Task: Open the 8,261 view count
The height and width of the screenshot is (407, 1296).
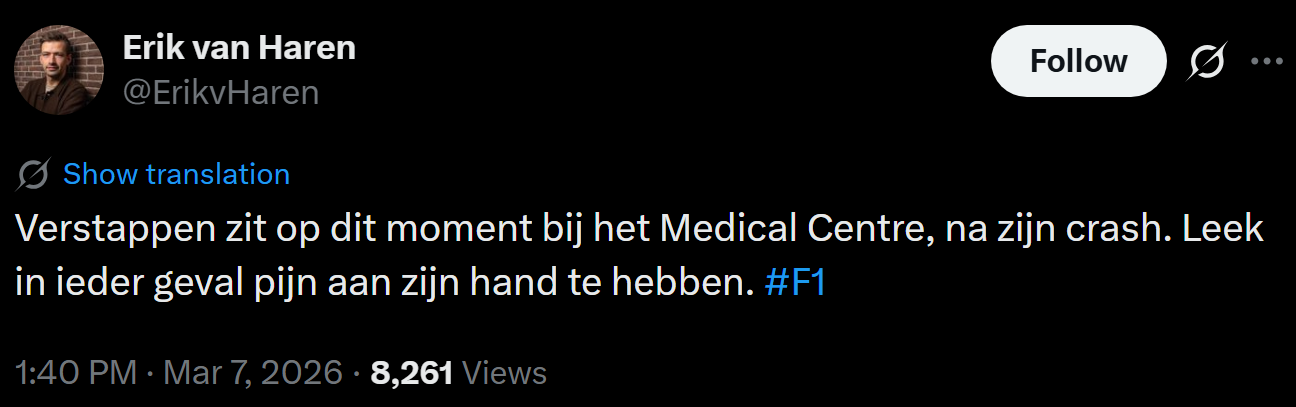Action: coord(412,373)
